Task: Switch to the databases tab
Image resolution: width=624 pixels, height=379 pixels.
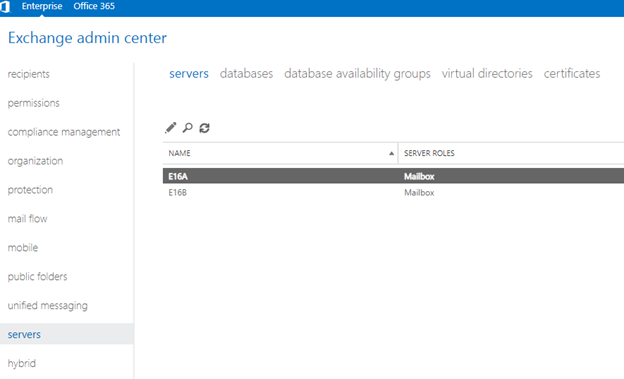Action: tap(246, 74)
